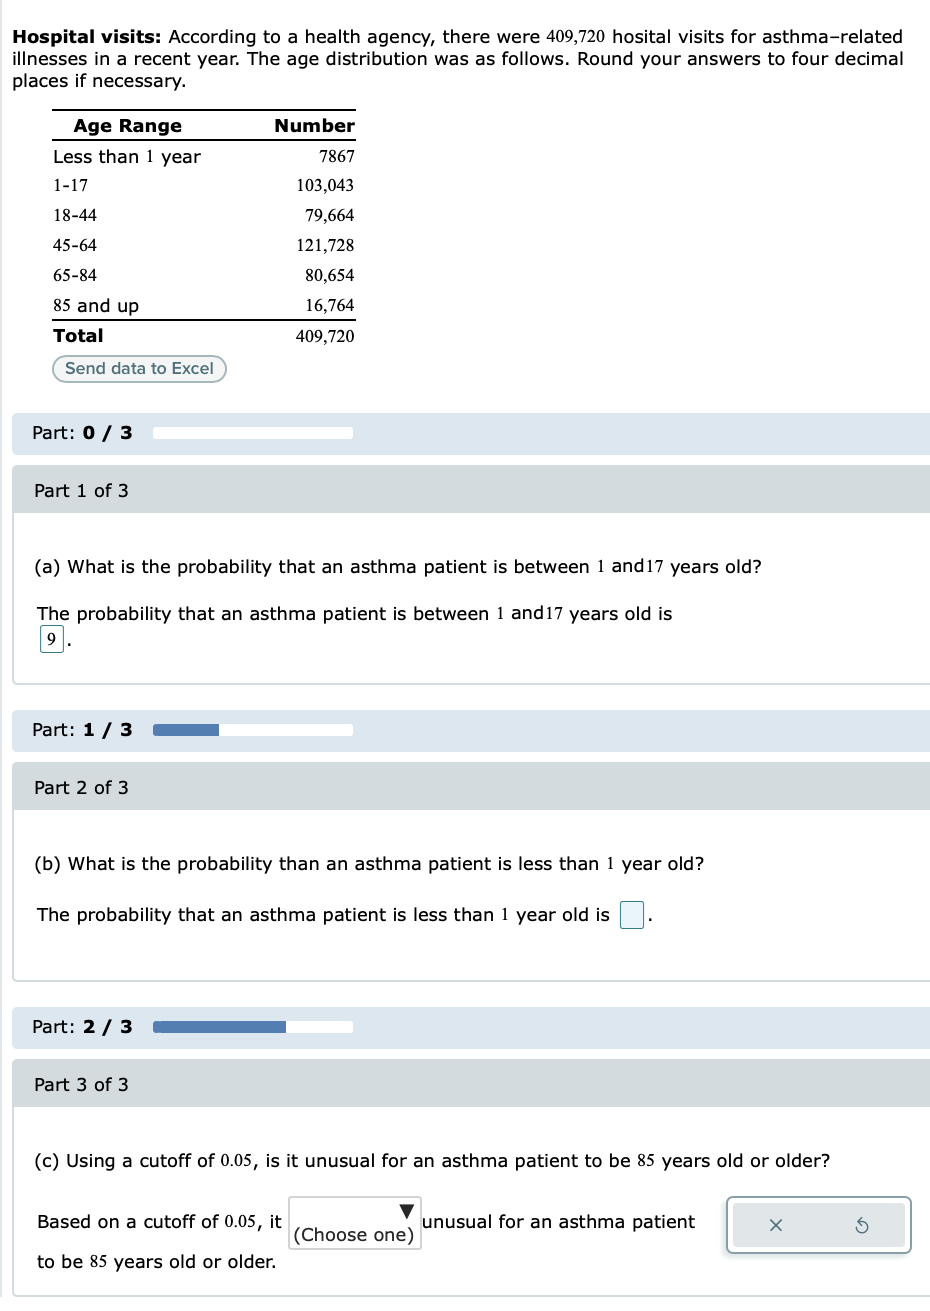Click the answer box for part a
930x1311 pixels.
click(x=51, y=639)
